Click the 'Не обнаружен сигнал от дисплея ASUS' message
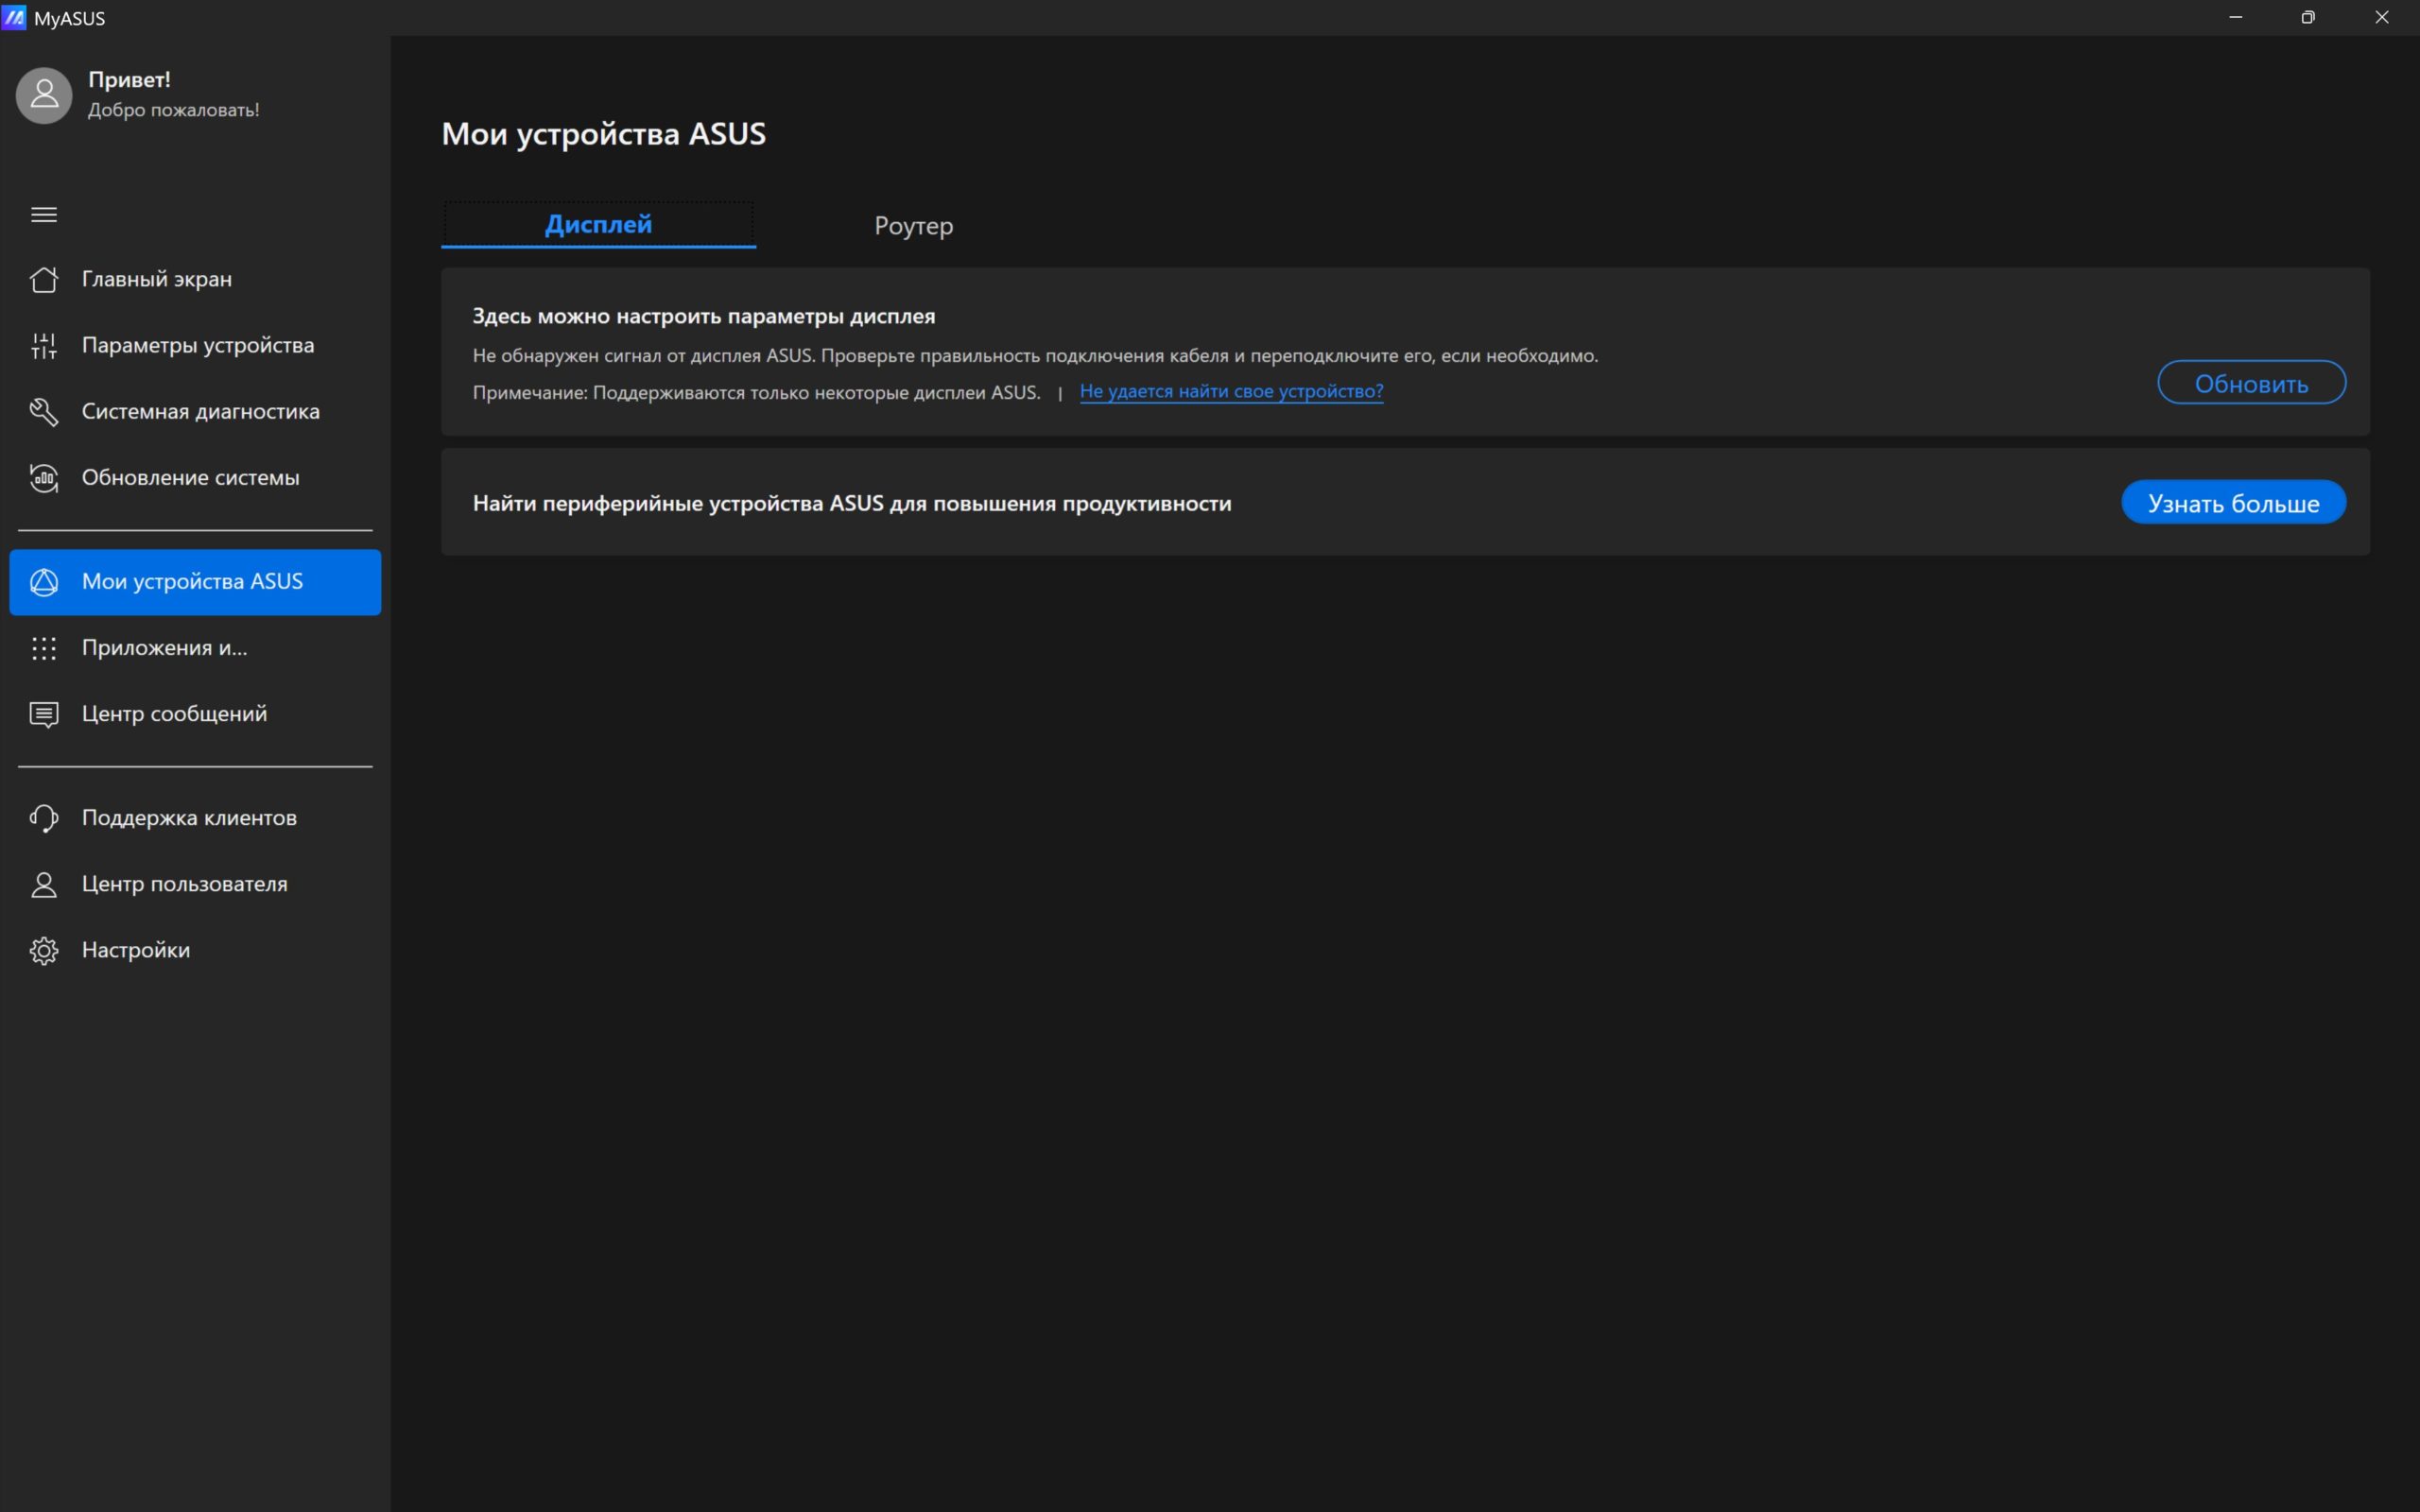Screen dimensions: 2420x1512 (x=1035, y=356)
